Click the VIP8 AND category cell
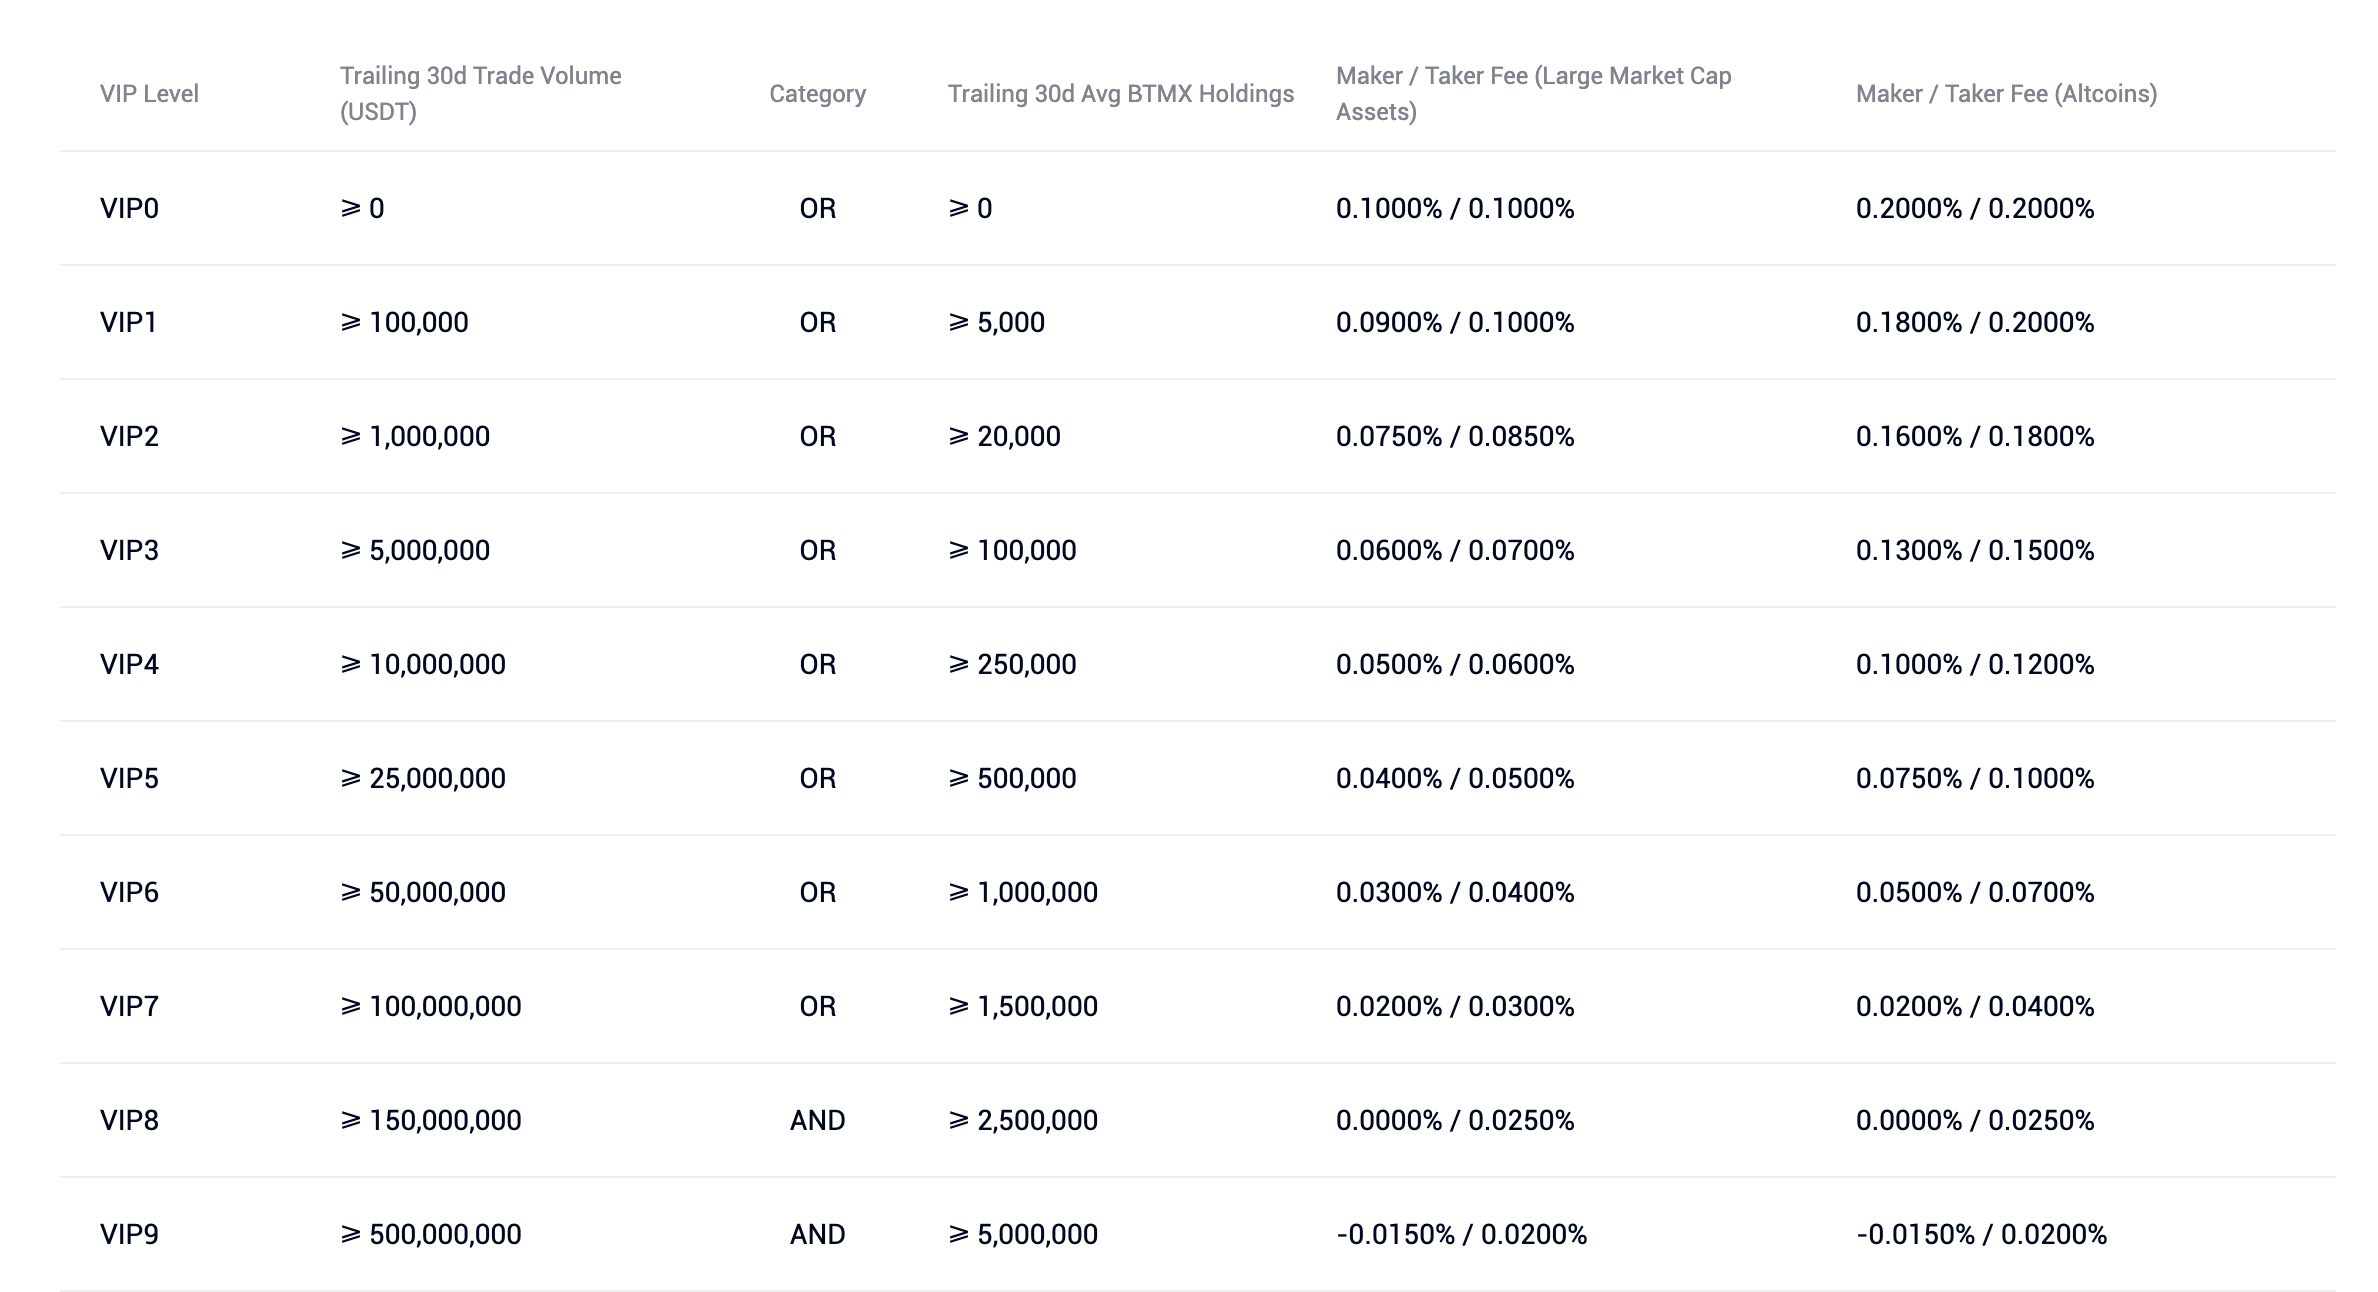 point(817,1120)
